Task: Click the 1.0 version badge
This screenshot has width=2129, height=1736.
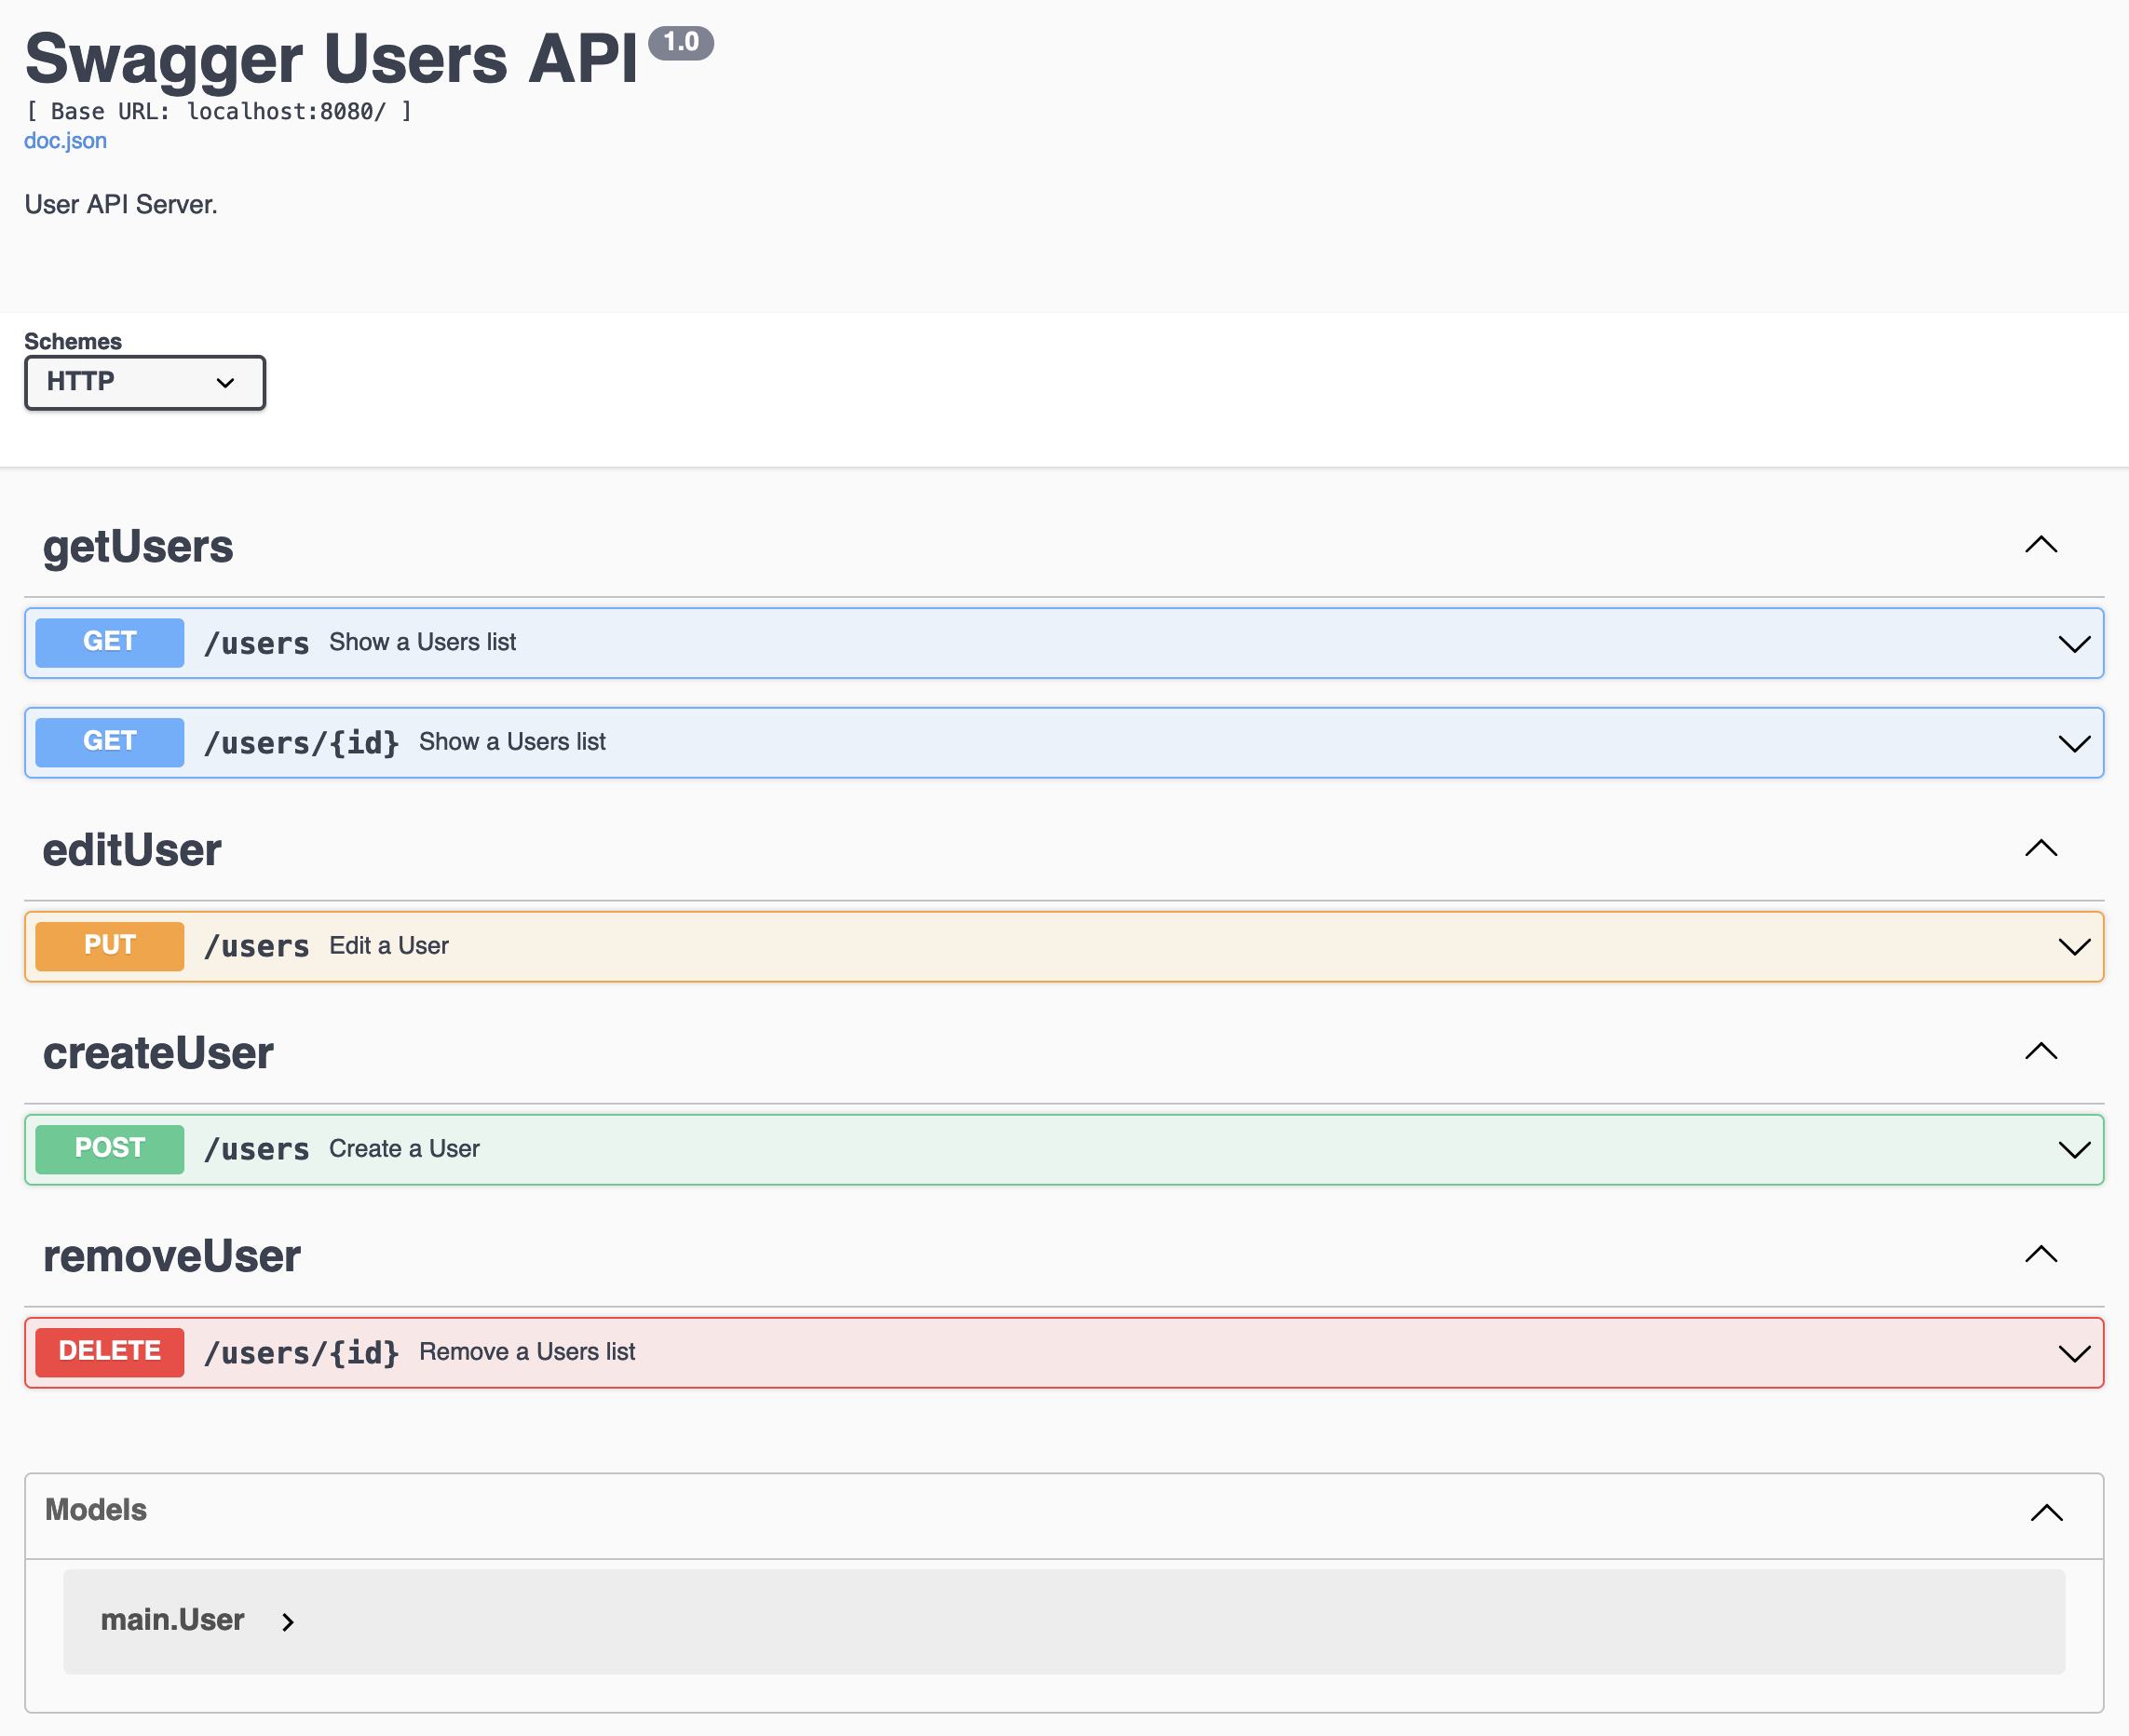Action: pyautogui.click(x=681, y=42)
